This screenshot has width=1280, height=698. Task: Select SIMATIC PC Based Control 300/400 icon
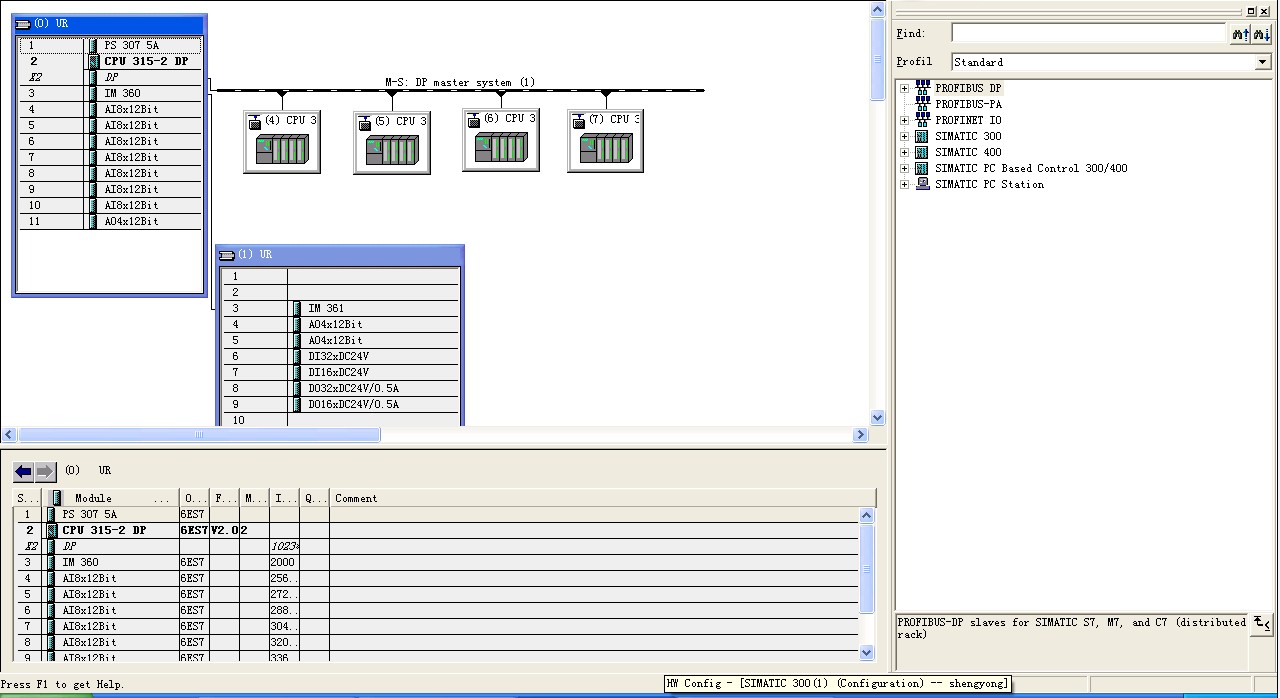tap(922, 168)
